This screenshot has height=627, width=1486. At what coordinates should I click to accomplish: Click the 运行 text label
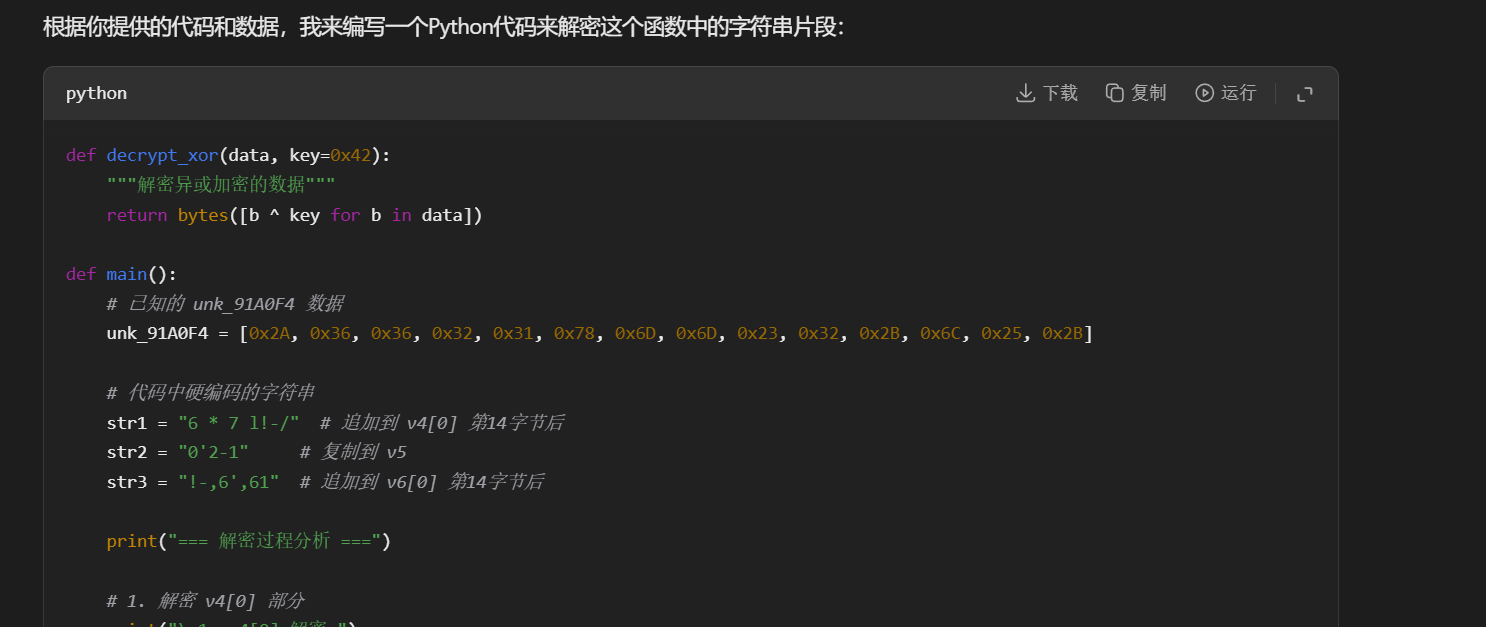[1238, 93]
